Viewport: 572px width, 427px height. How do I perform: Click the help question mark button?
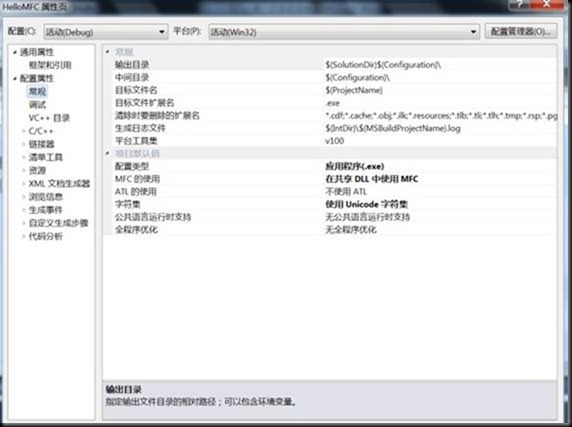[520, 4]
